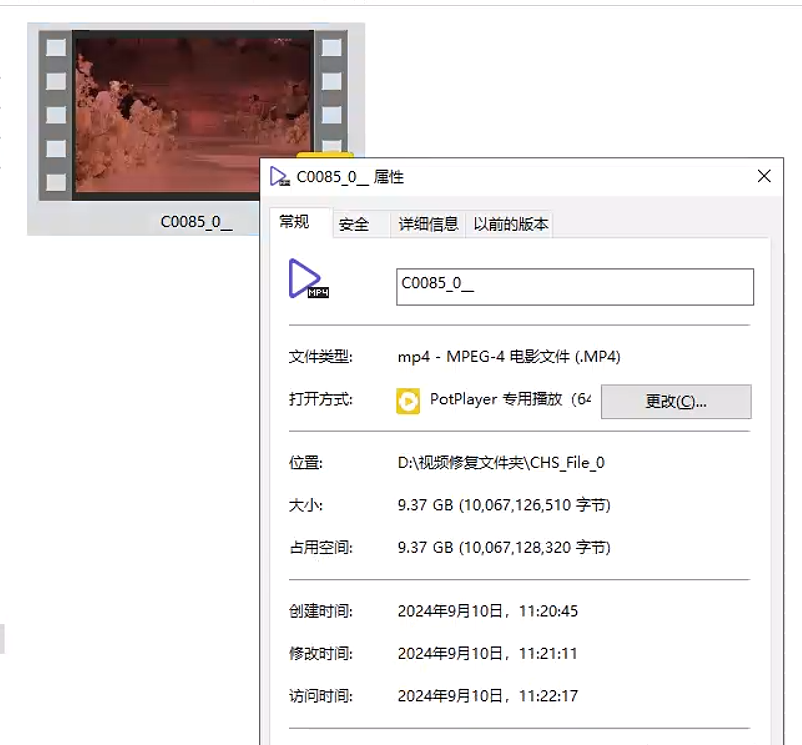
Task: Click the 修改时间 label
Action: point(321,653)
